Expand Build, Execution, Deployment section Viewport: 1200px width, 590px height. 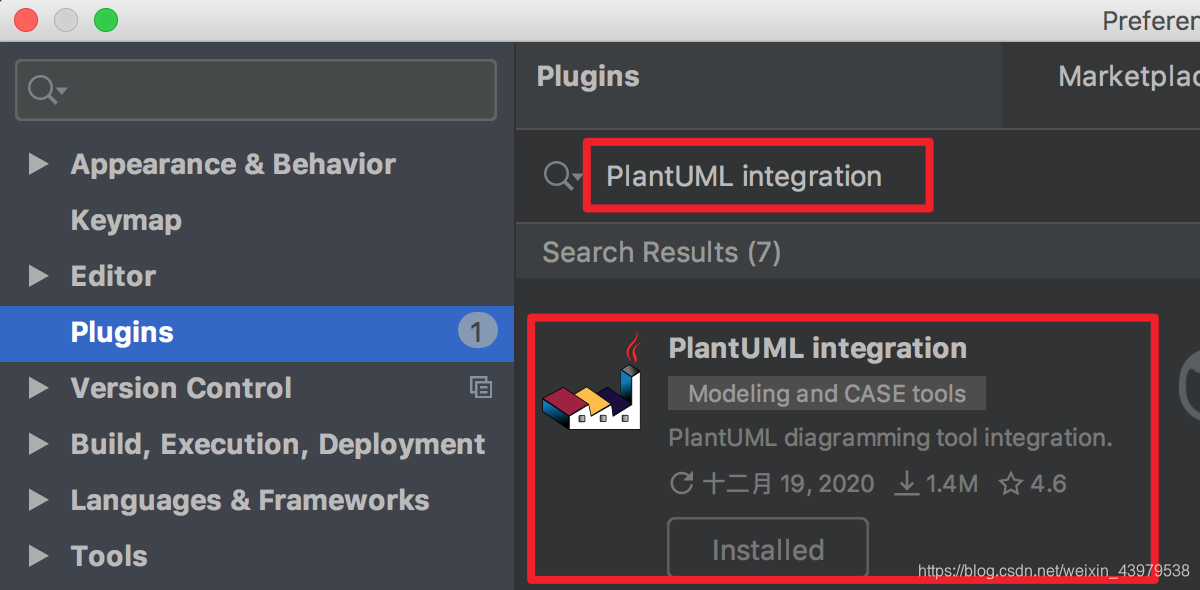38,444
